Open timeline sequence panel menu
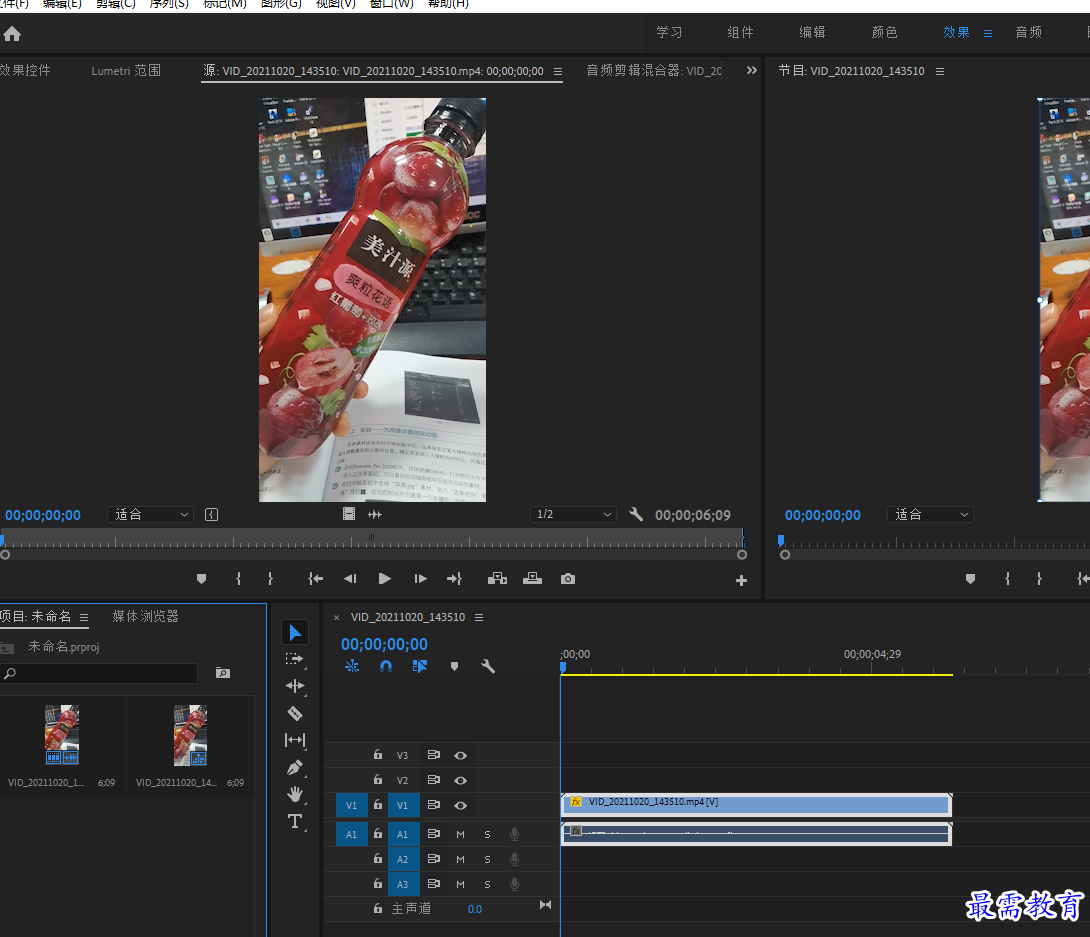The width and height of the screenshot is (1090, 937). click(x=479, y=617)
